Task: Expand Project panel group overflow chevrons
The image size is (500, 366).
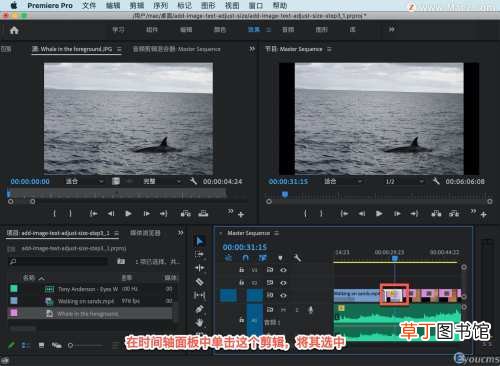Action: point(180,233)
